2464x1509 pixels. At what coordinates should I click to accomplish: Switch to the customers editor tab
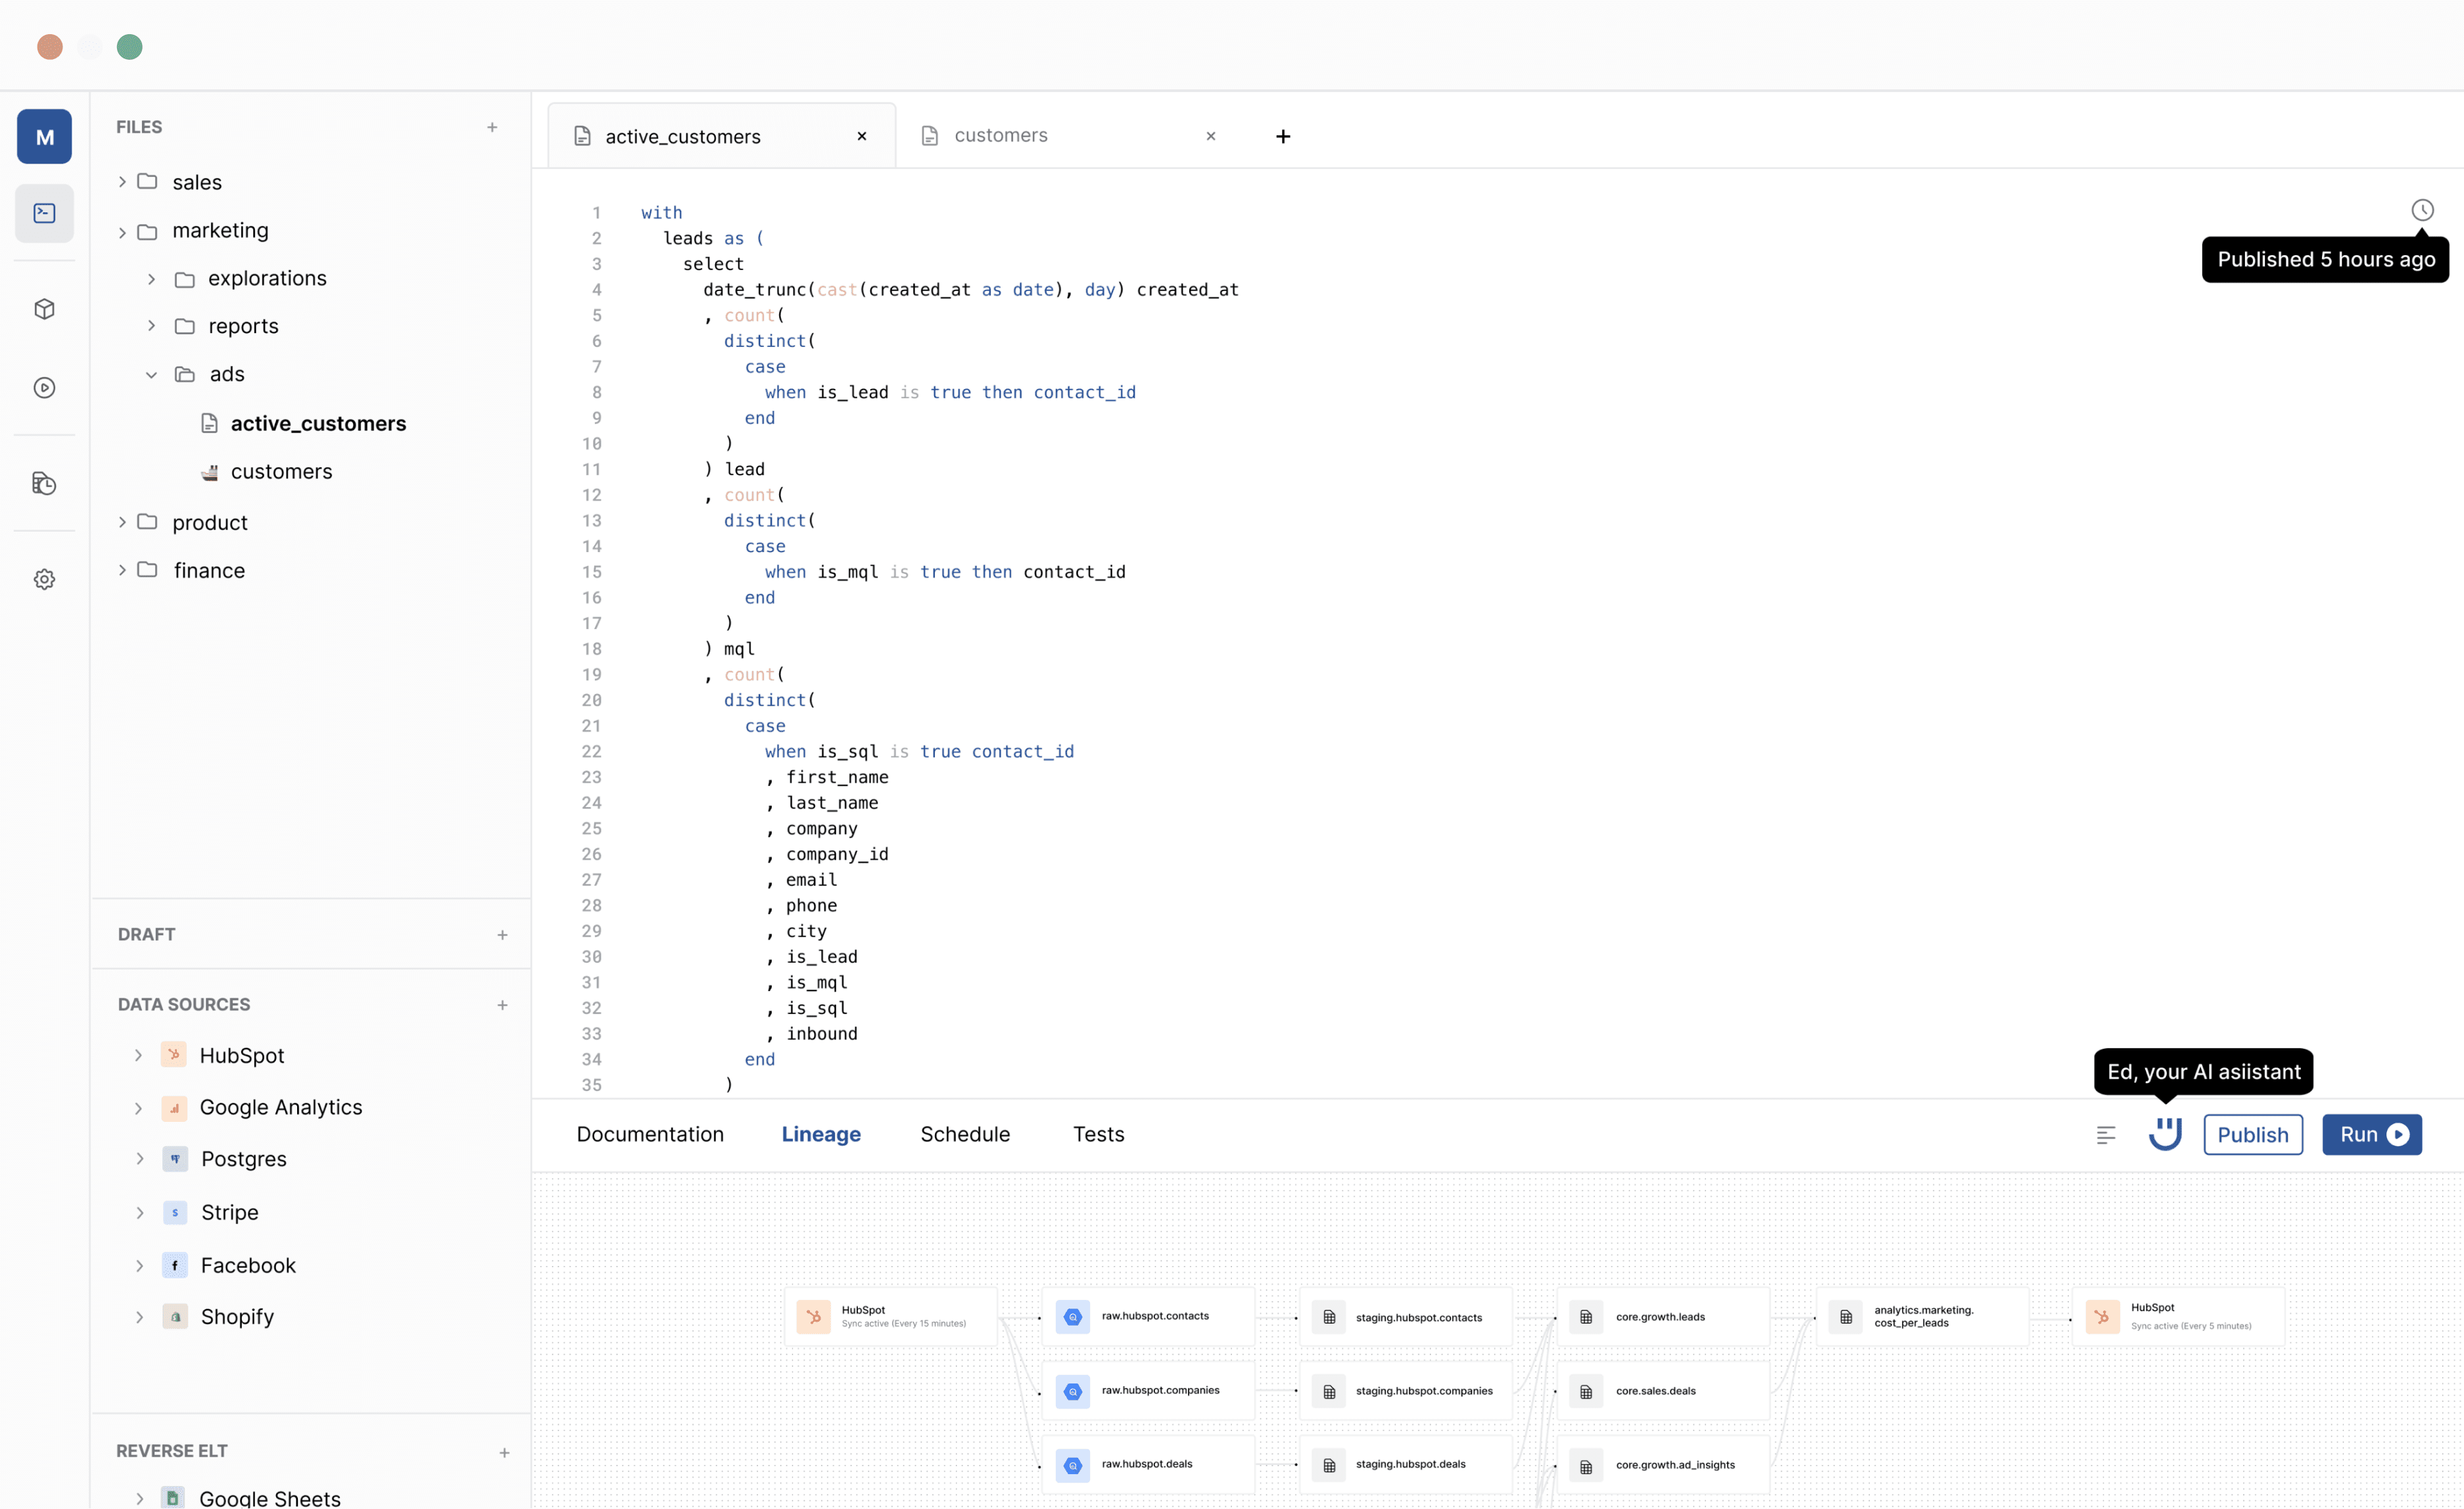tap(1070, 136)
